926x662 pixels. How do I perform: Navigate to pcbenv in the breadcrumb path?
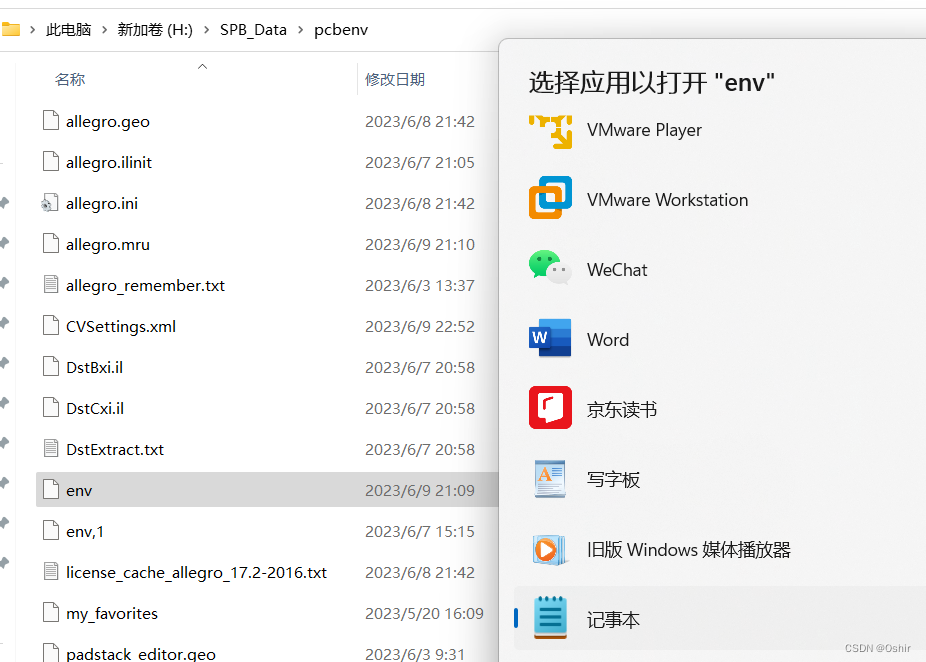pos(341,30)
